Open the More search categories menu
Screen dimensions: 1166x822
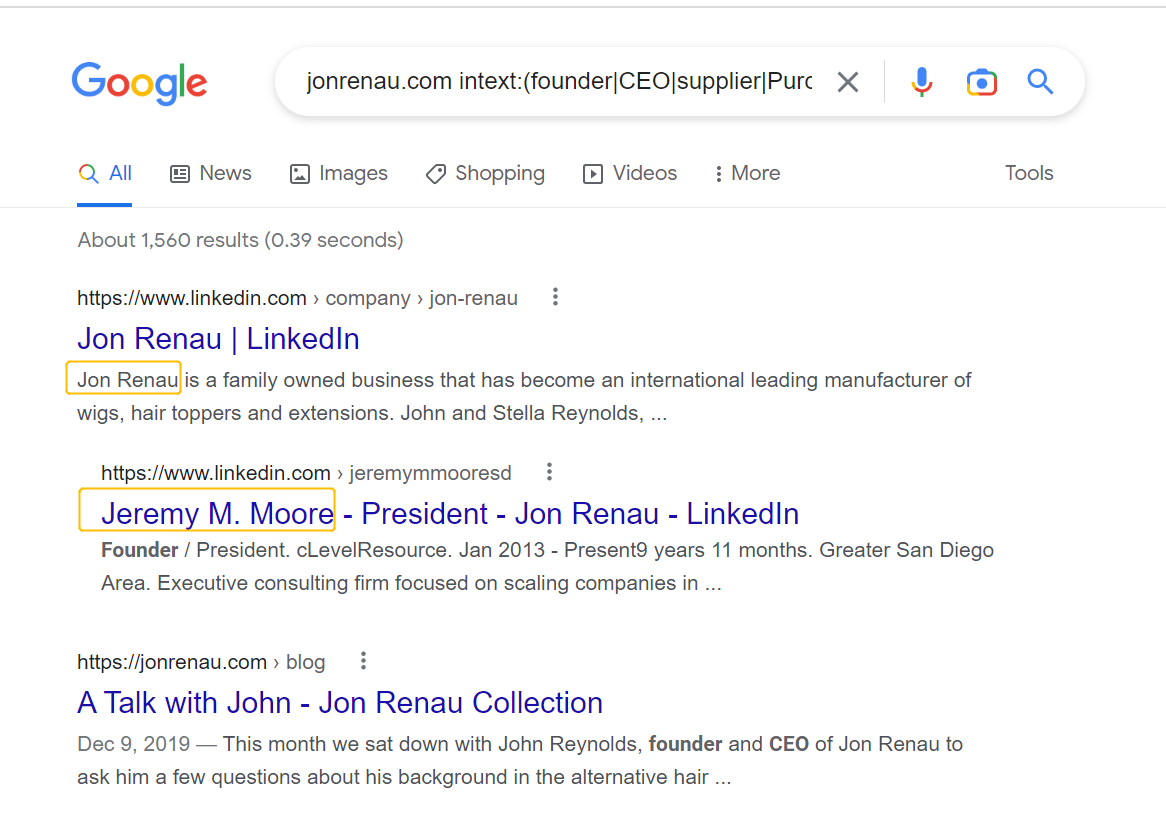[x=747, y=173]
